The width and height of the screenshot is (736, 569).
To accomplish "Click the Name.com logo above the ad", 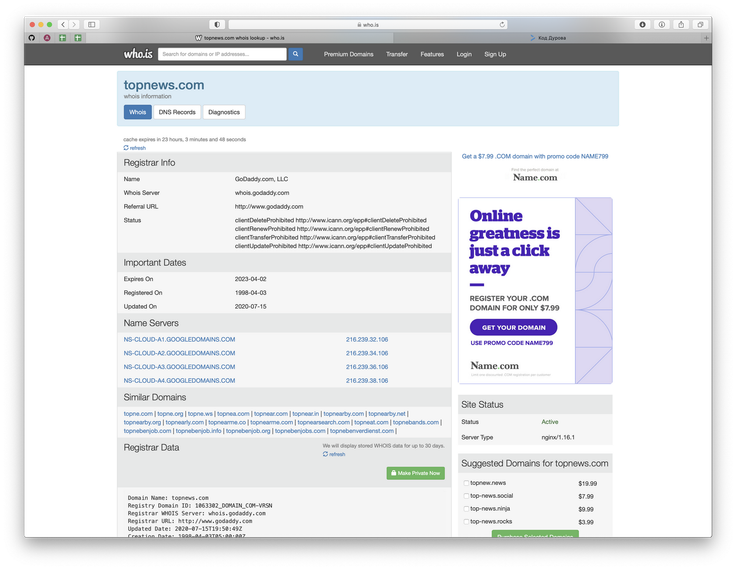I will (x=535, y=177).
